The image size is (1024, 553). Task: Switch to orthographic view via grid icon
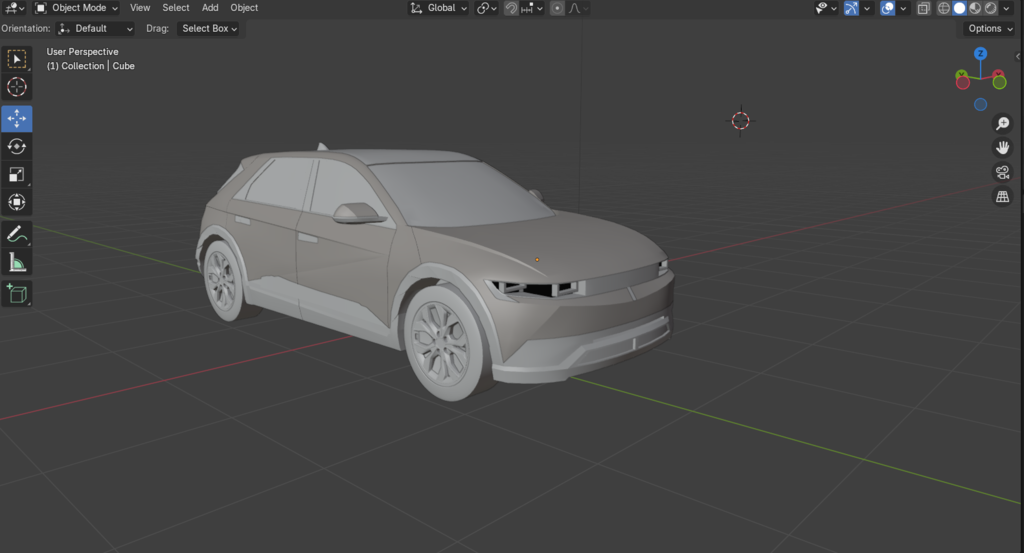(x=1002, y=197)
